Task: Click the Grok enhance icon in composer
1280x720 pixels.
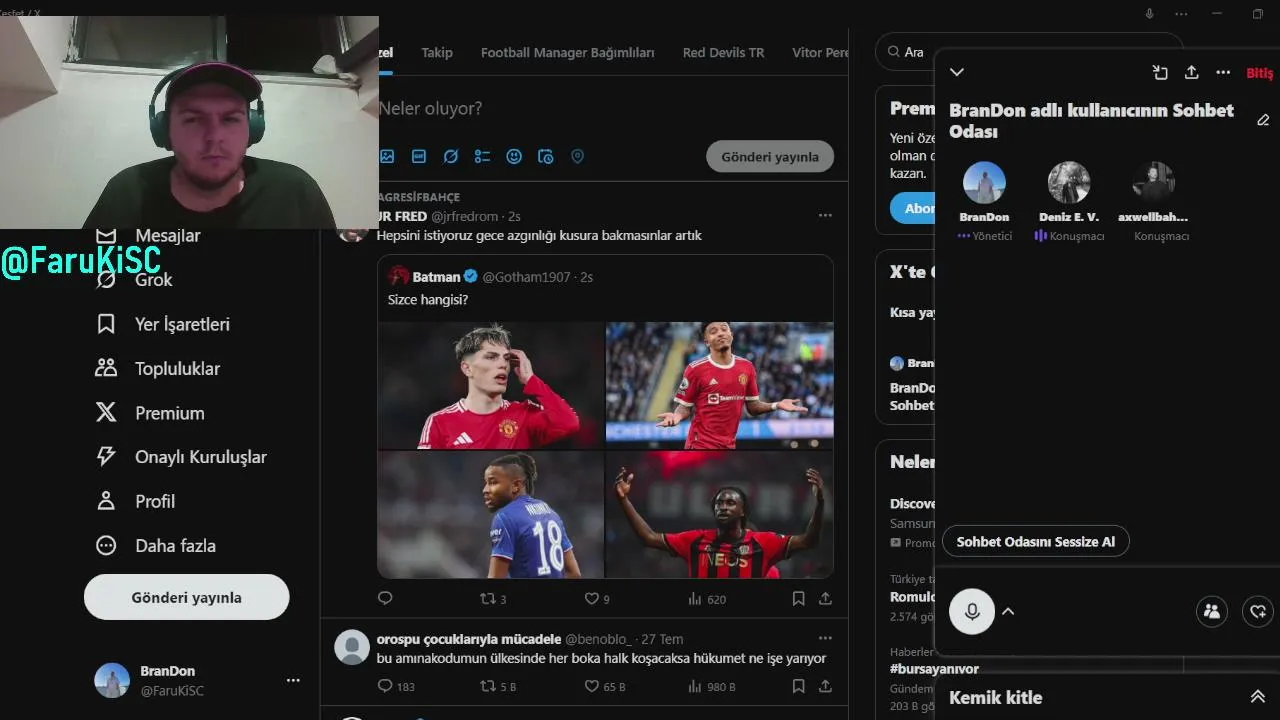Action: [451, 156]
